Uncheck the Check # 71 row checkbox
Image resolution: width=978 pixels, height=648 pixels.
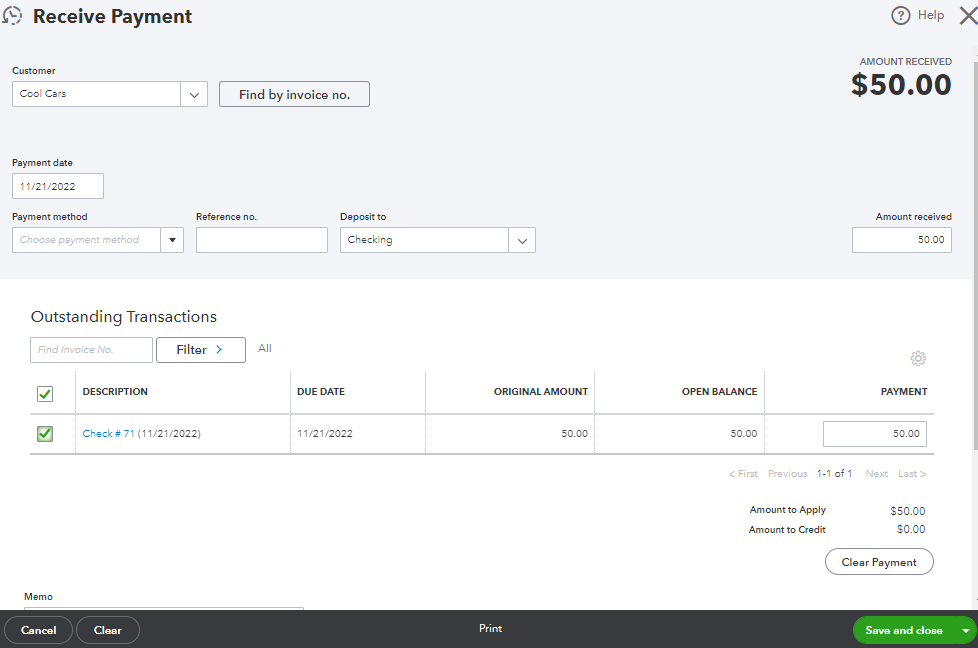pyautogui.click(x=45, y=434)
